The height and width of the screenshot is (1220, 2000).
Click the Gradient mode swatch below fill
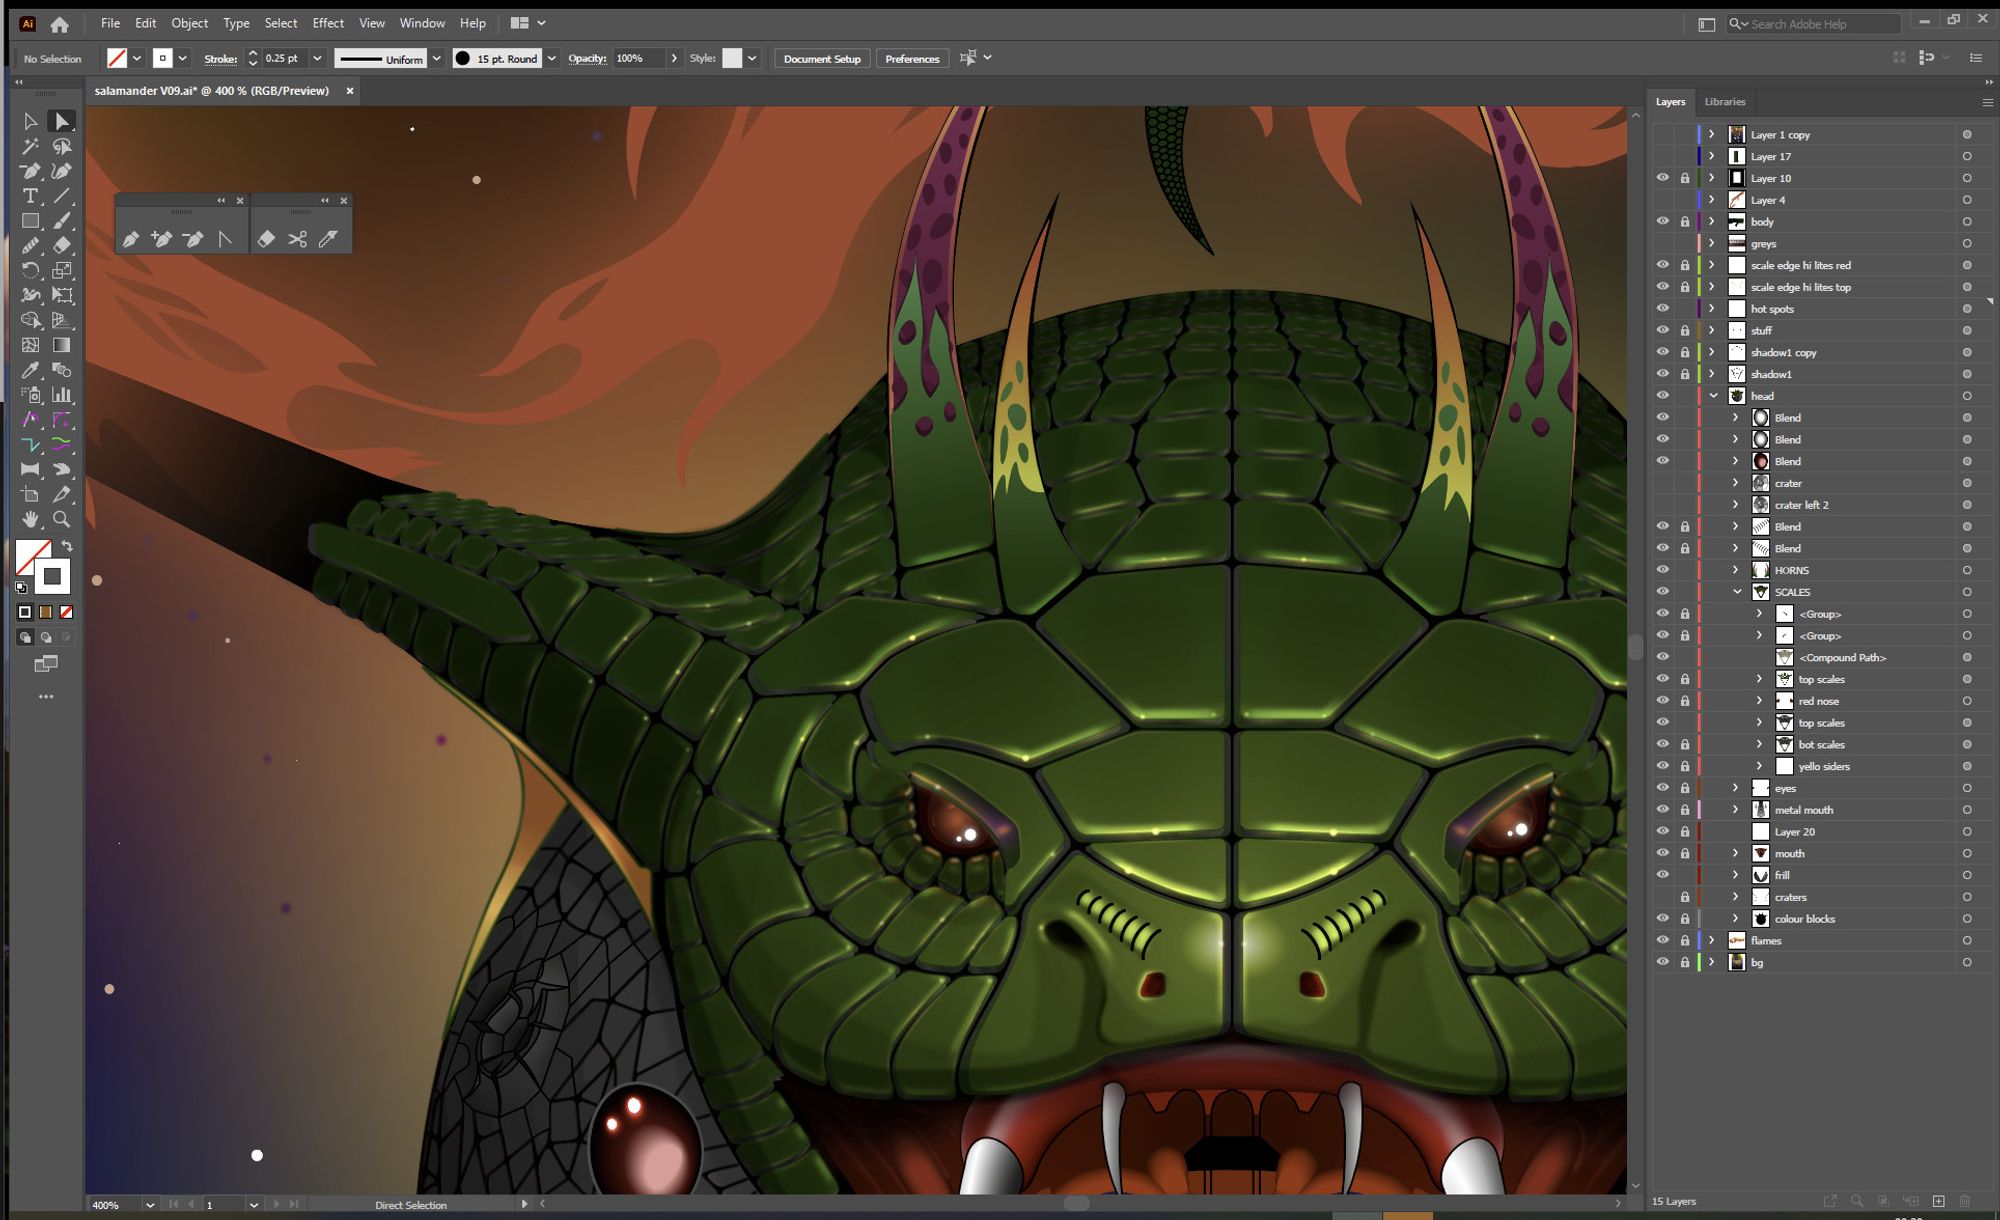pos(46,612)
